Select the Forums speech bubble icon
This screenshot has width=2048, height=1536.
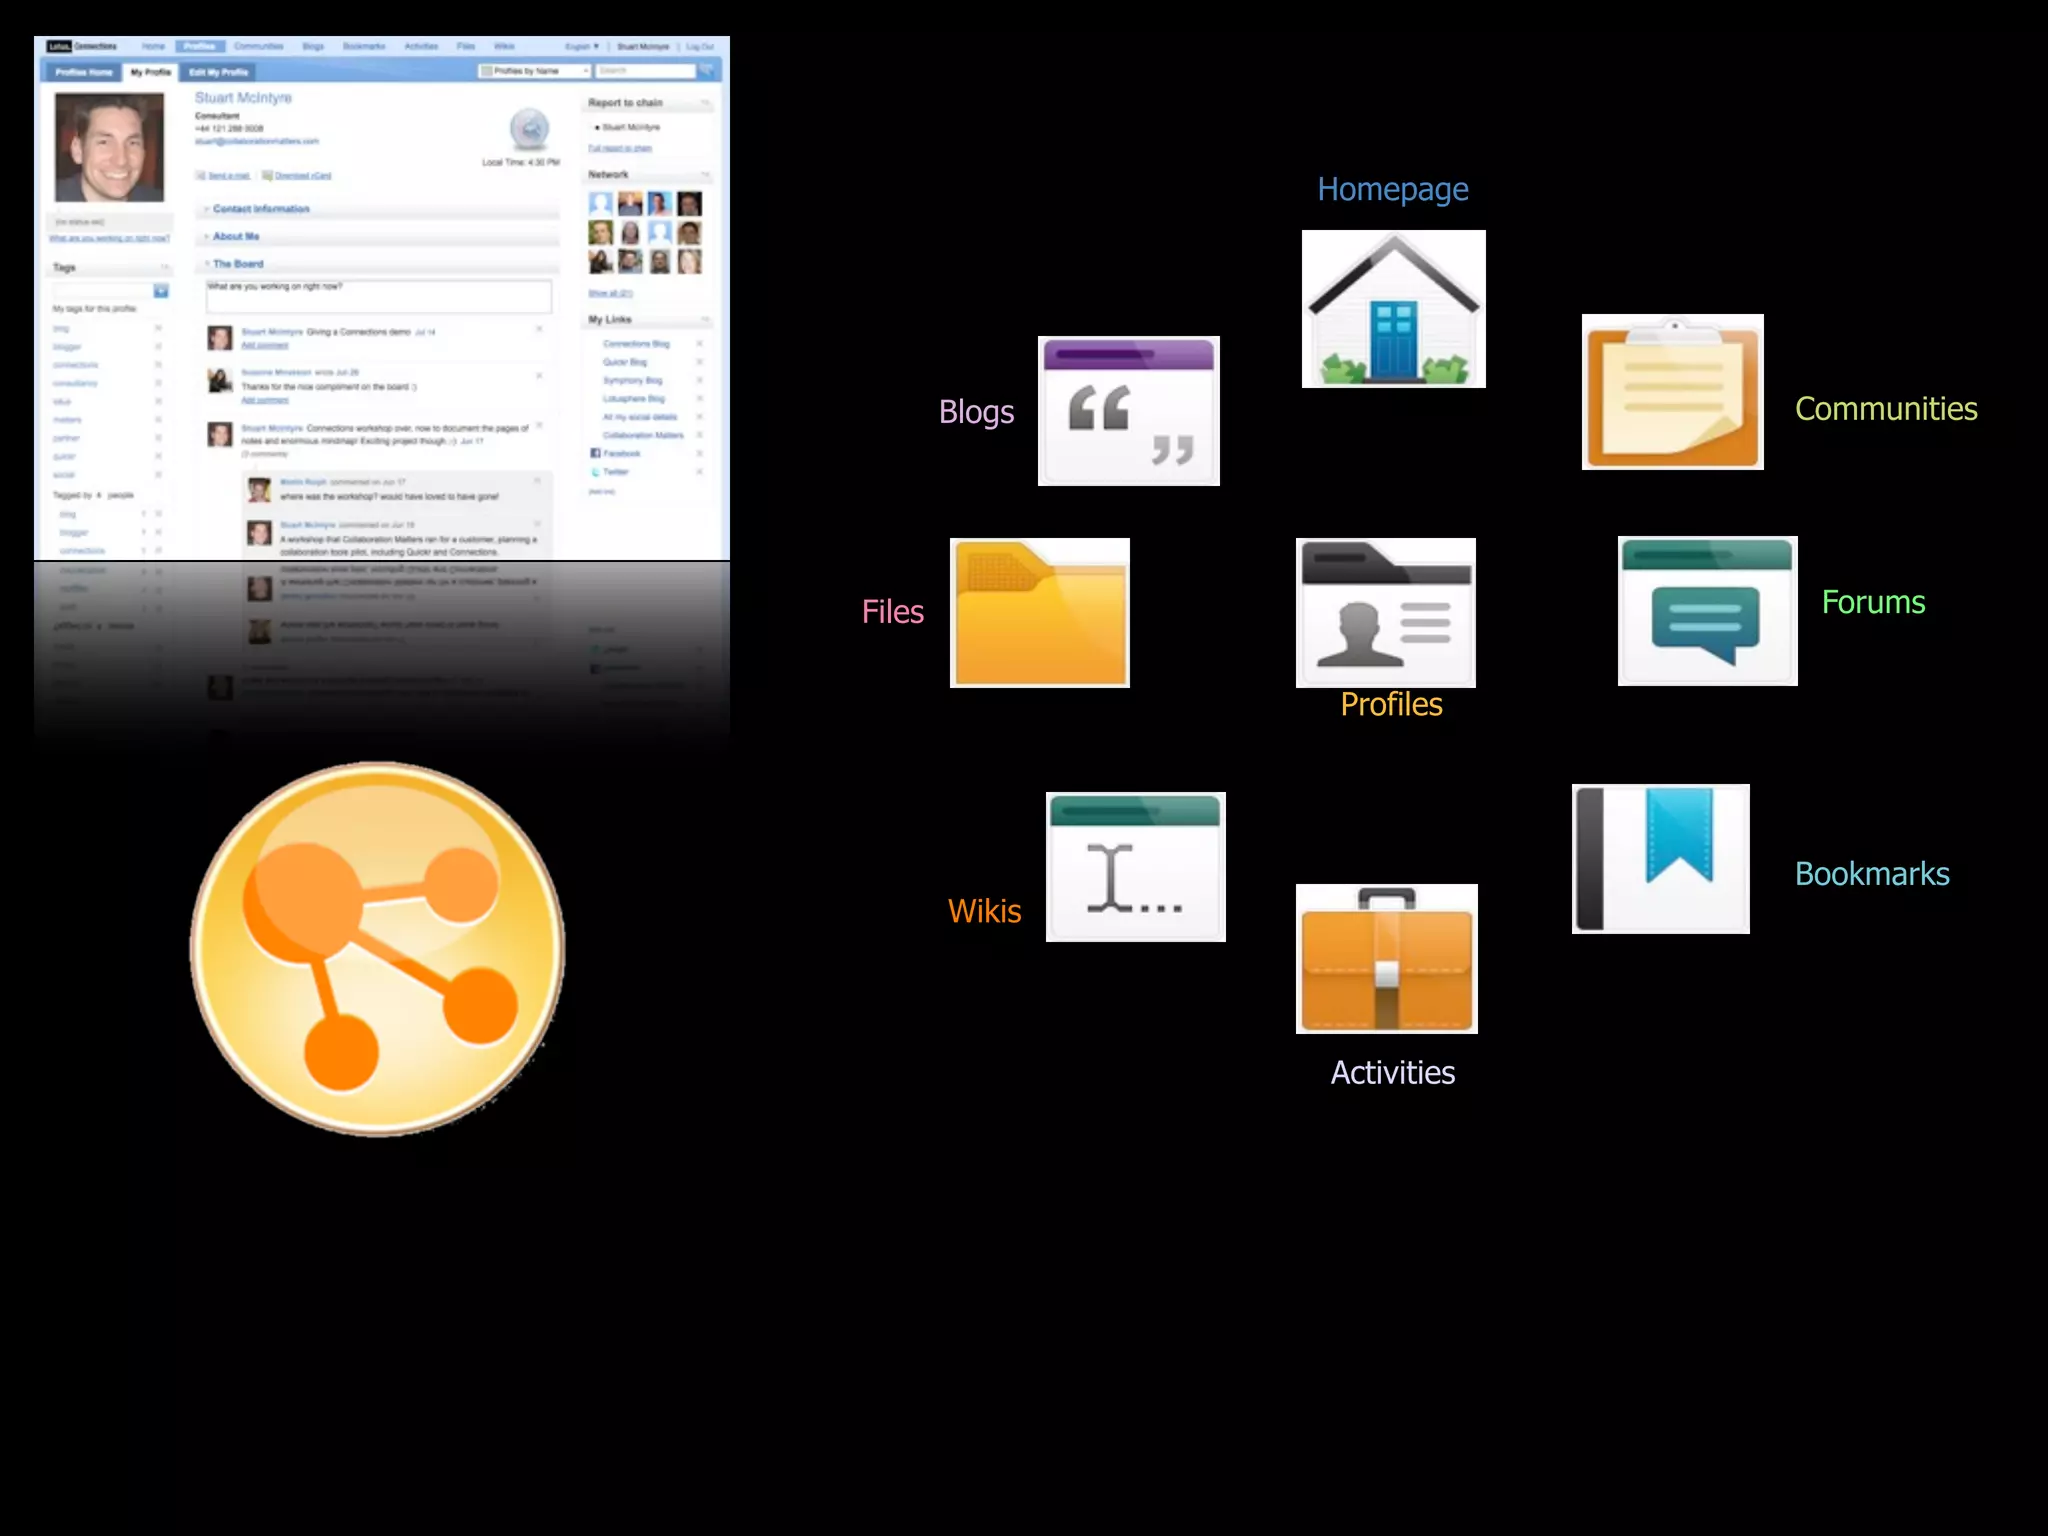pos(1708,611)
